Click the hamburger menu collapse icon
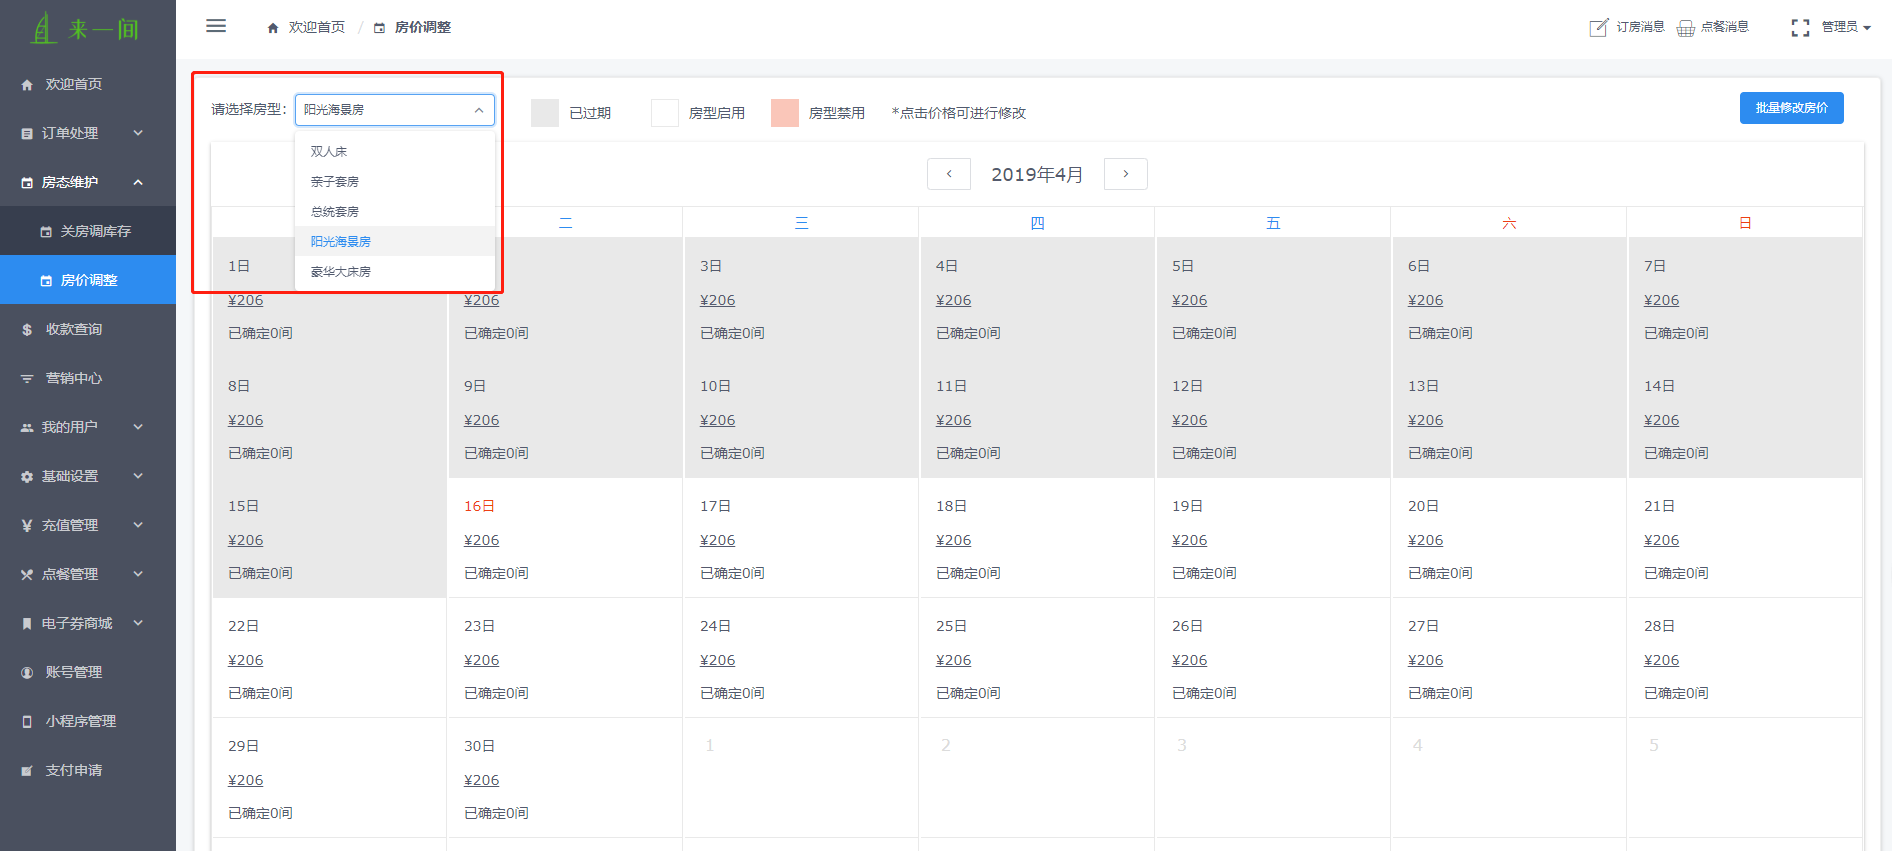Image resolution: width=1892 pixels, height=851 pixels. point(216,26)
